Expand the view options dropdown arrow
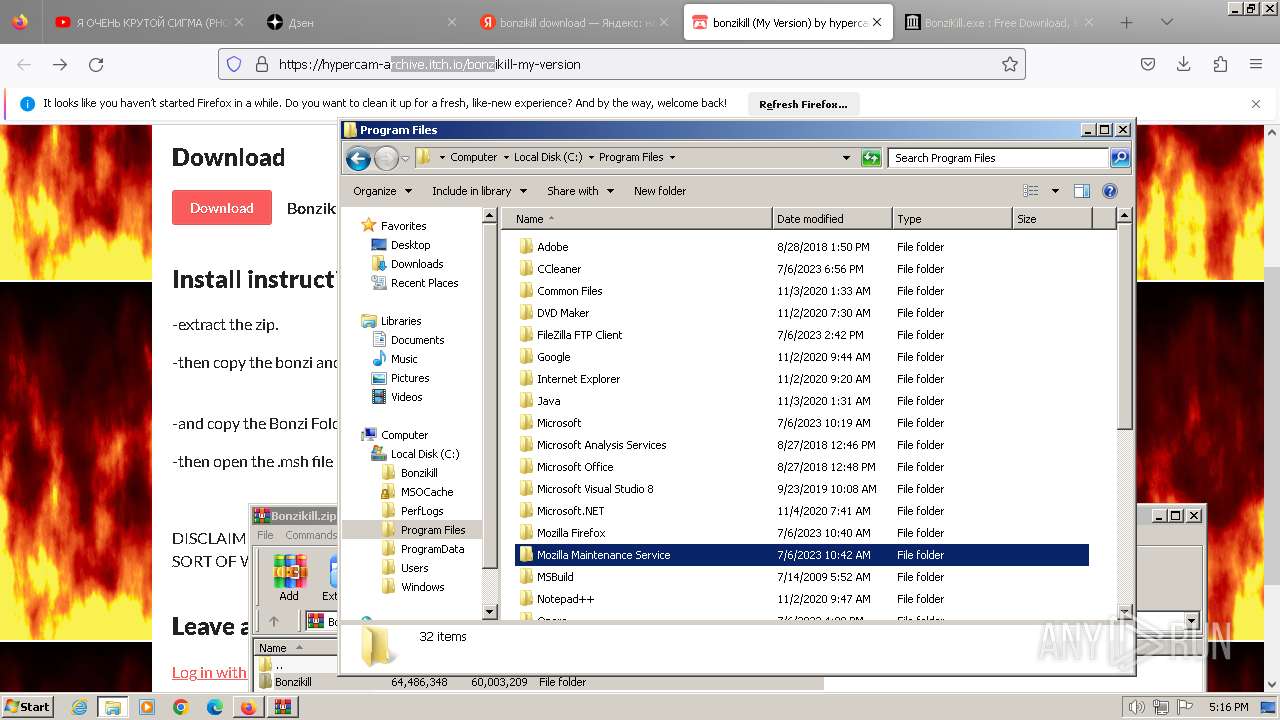The height and width of the screenshot is (720, 1280). (x=1054, y=191)
